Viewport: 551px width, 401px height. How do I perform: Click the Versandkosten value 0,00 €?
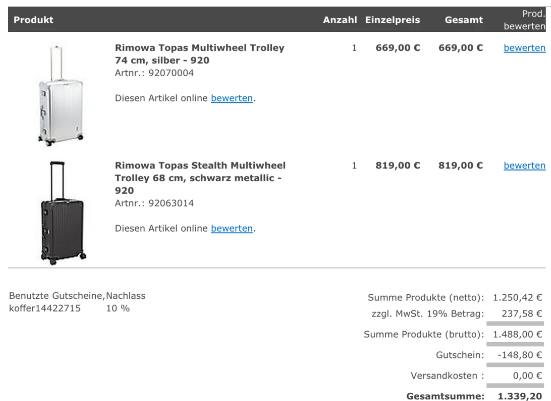coord(527,376)
